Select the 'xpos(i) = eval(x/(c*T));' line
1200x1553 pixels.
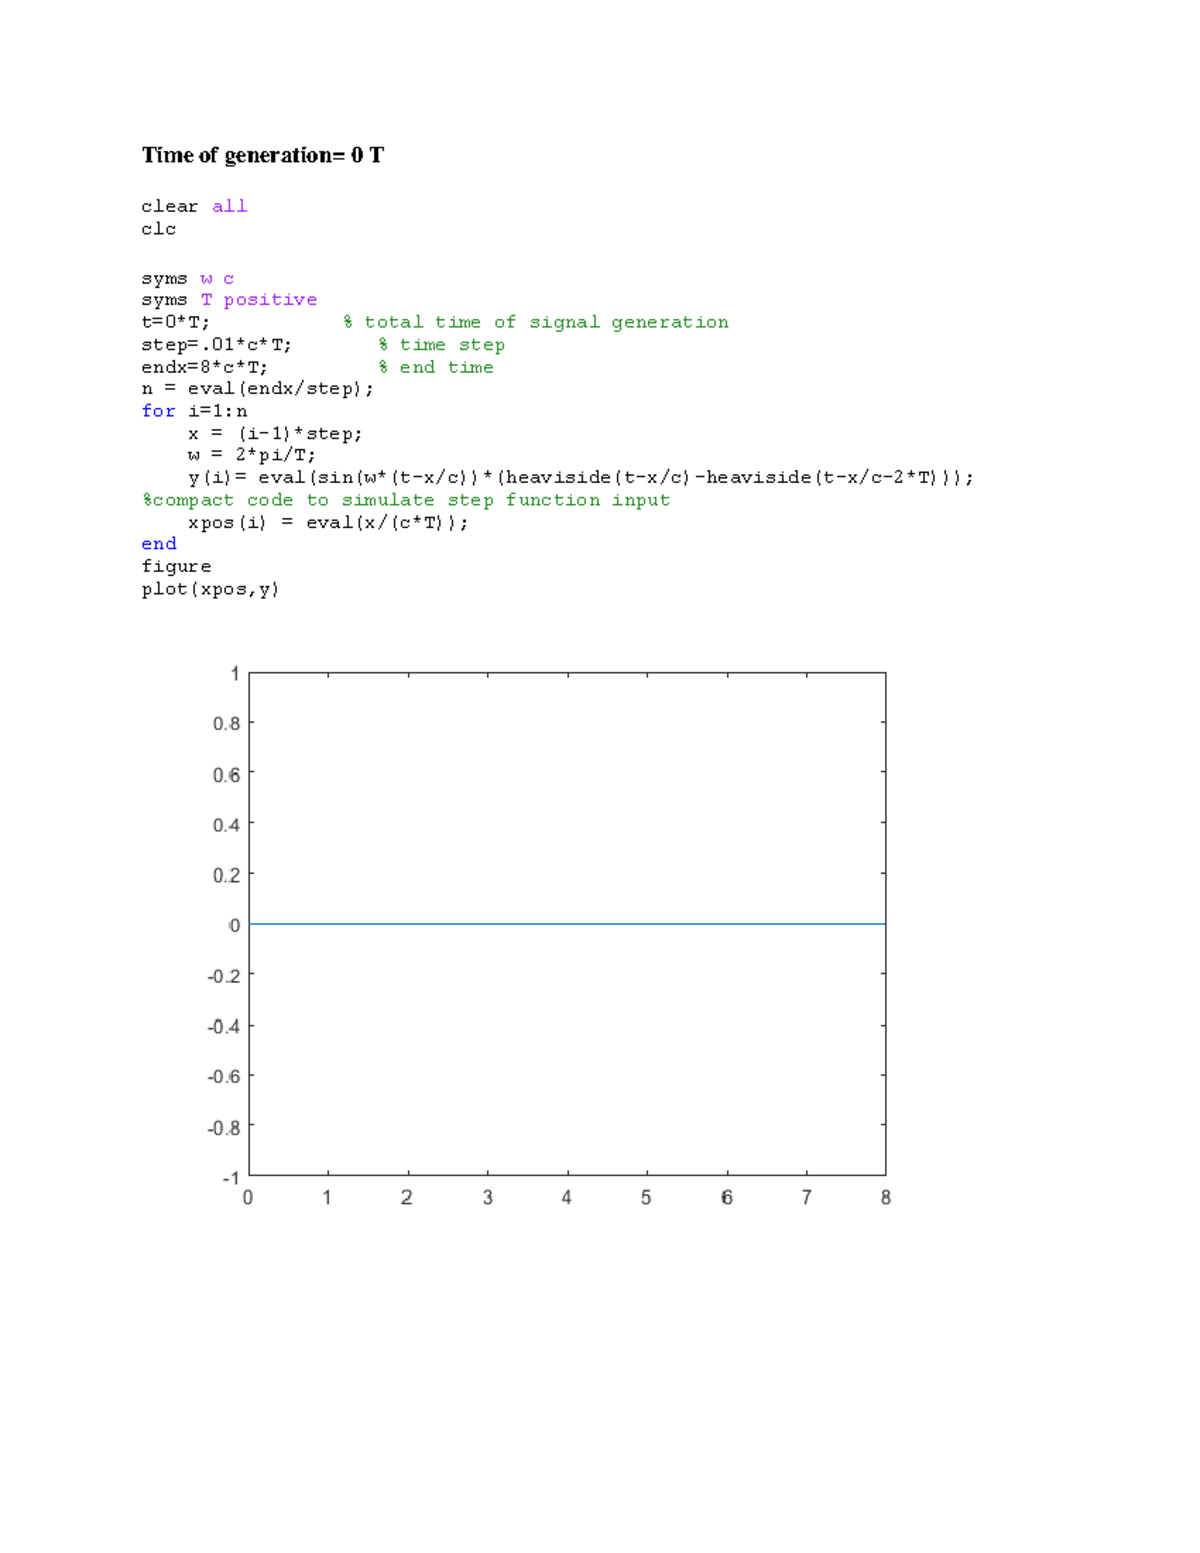click(327, 523)
